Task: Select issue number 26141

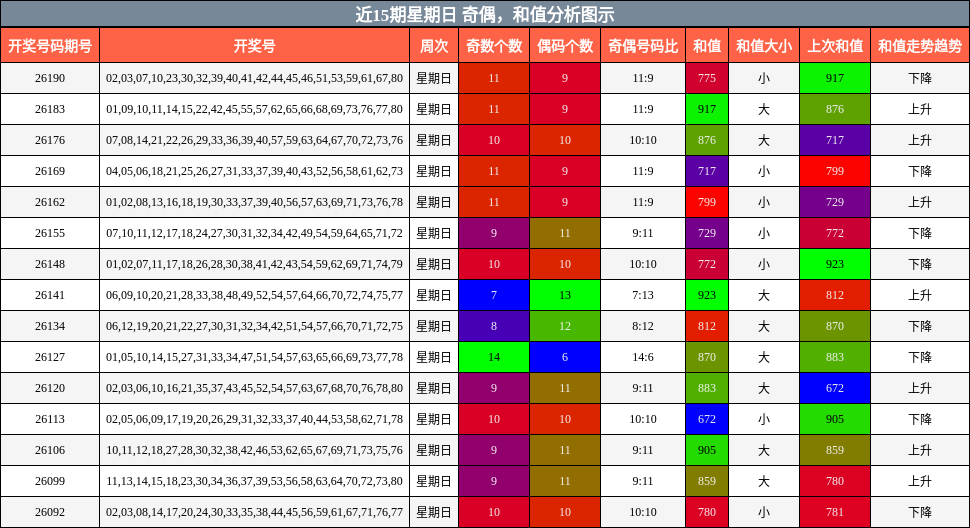Action: click(50, 295)
